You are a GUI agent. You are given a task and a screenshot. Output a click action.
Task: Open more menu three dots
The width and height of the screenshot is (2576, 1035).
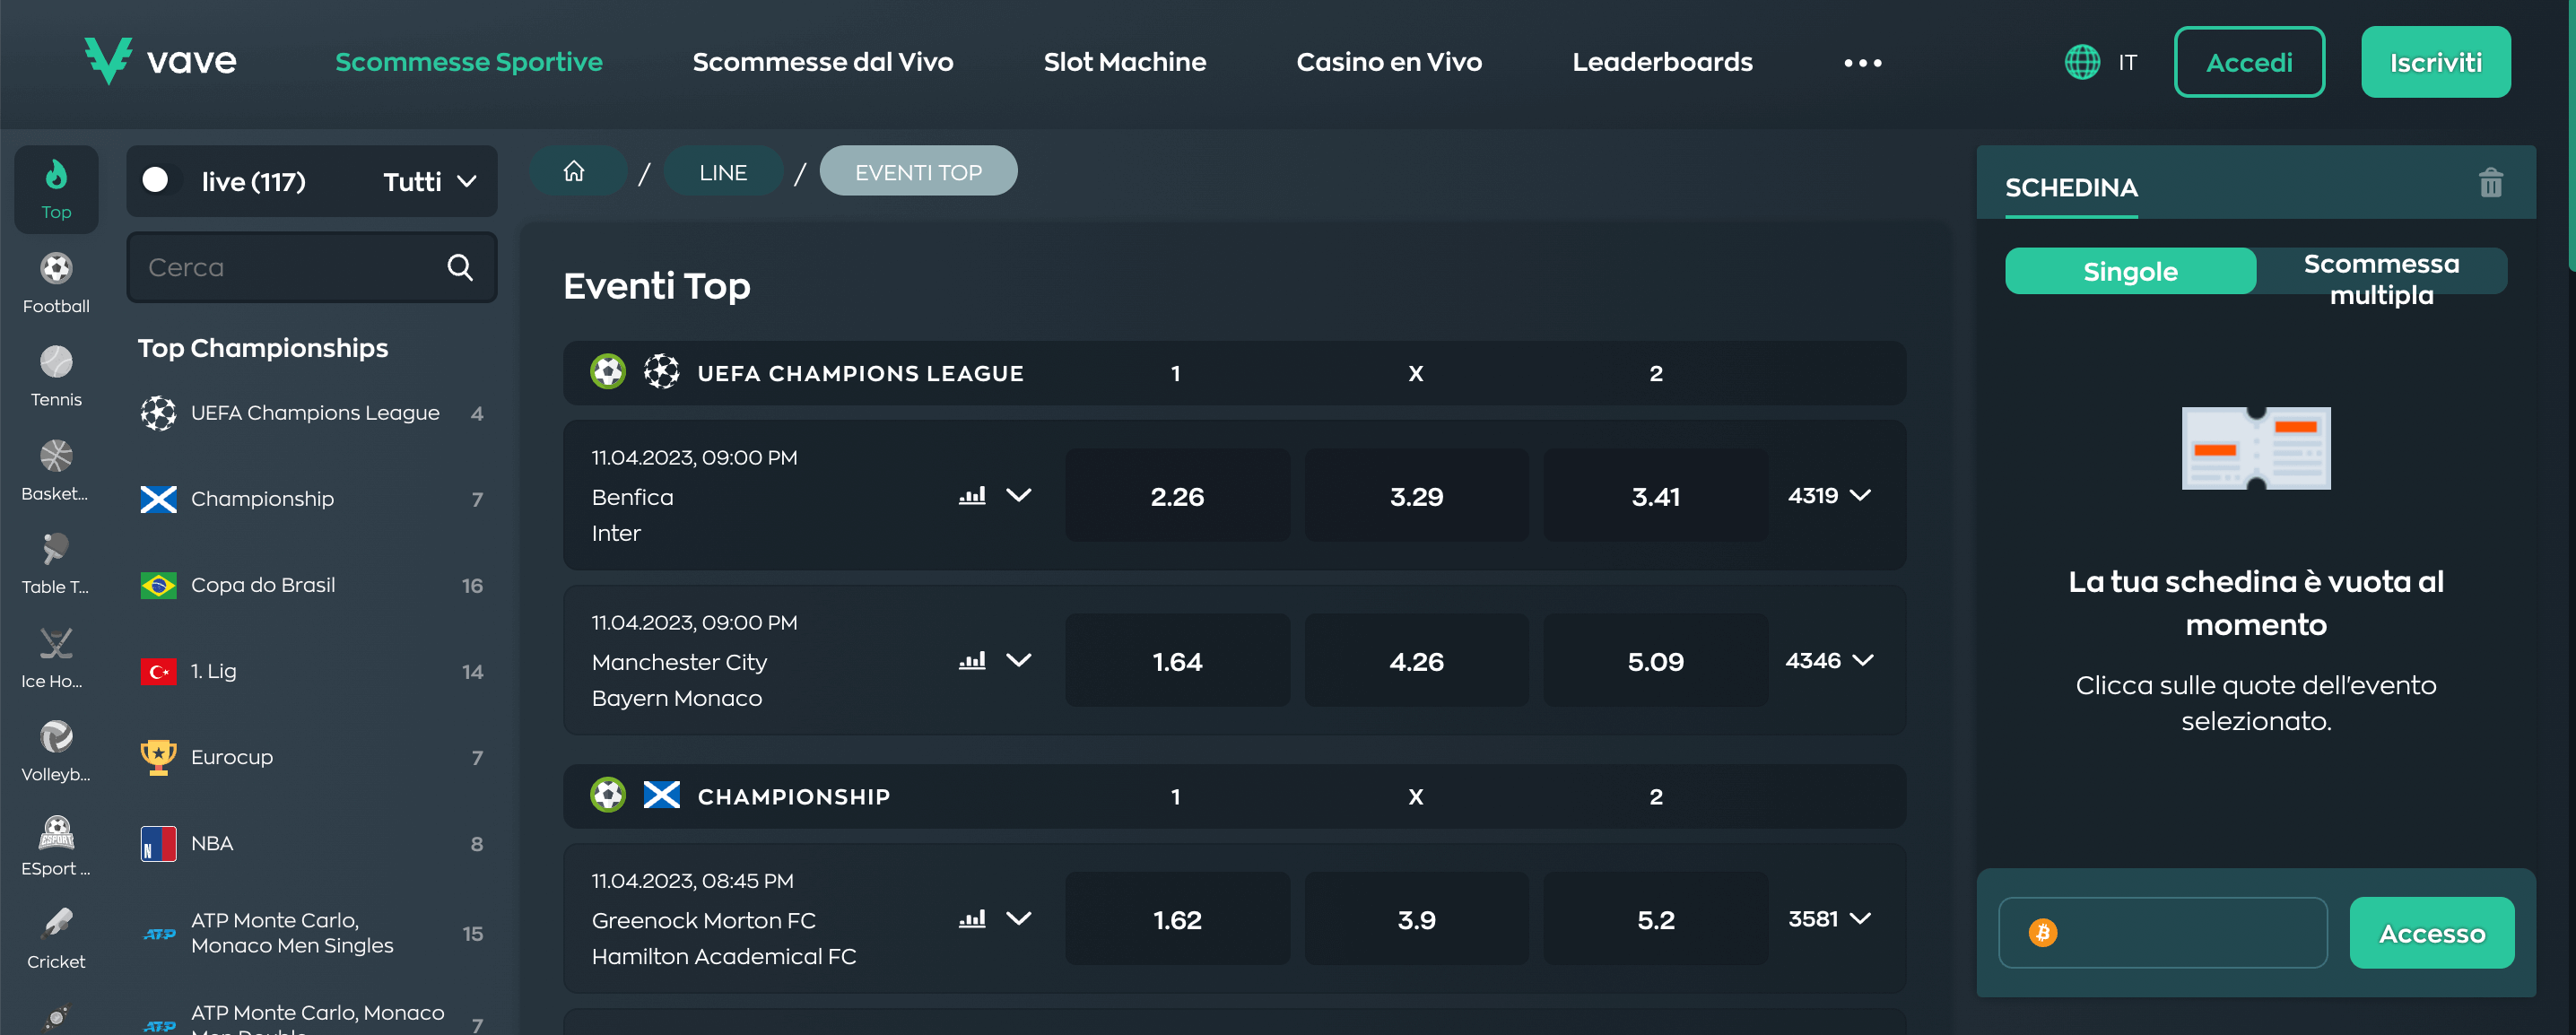(1862, 63)
